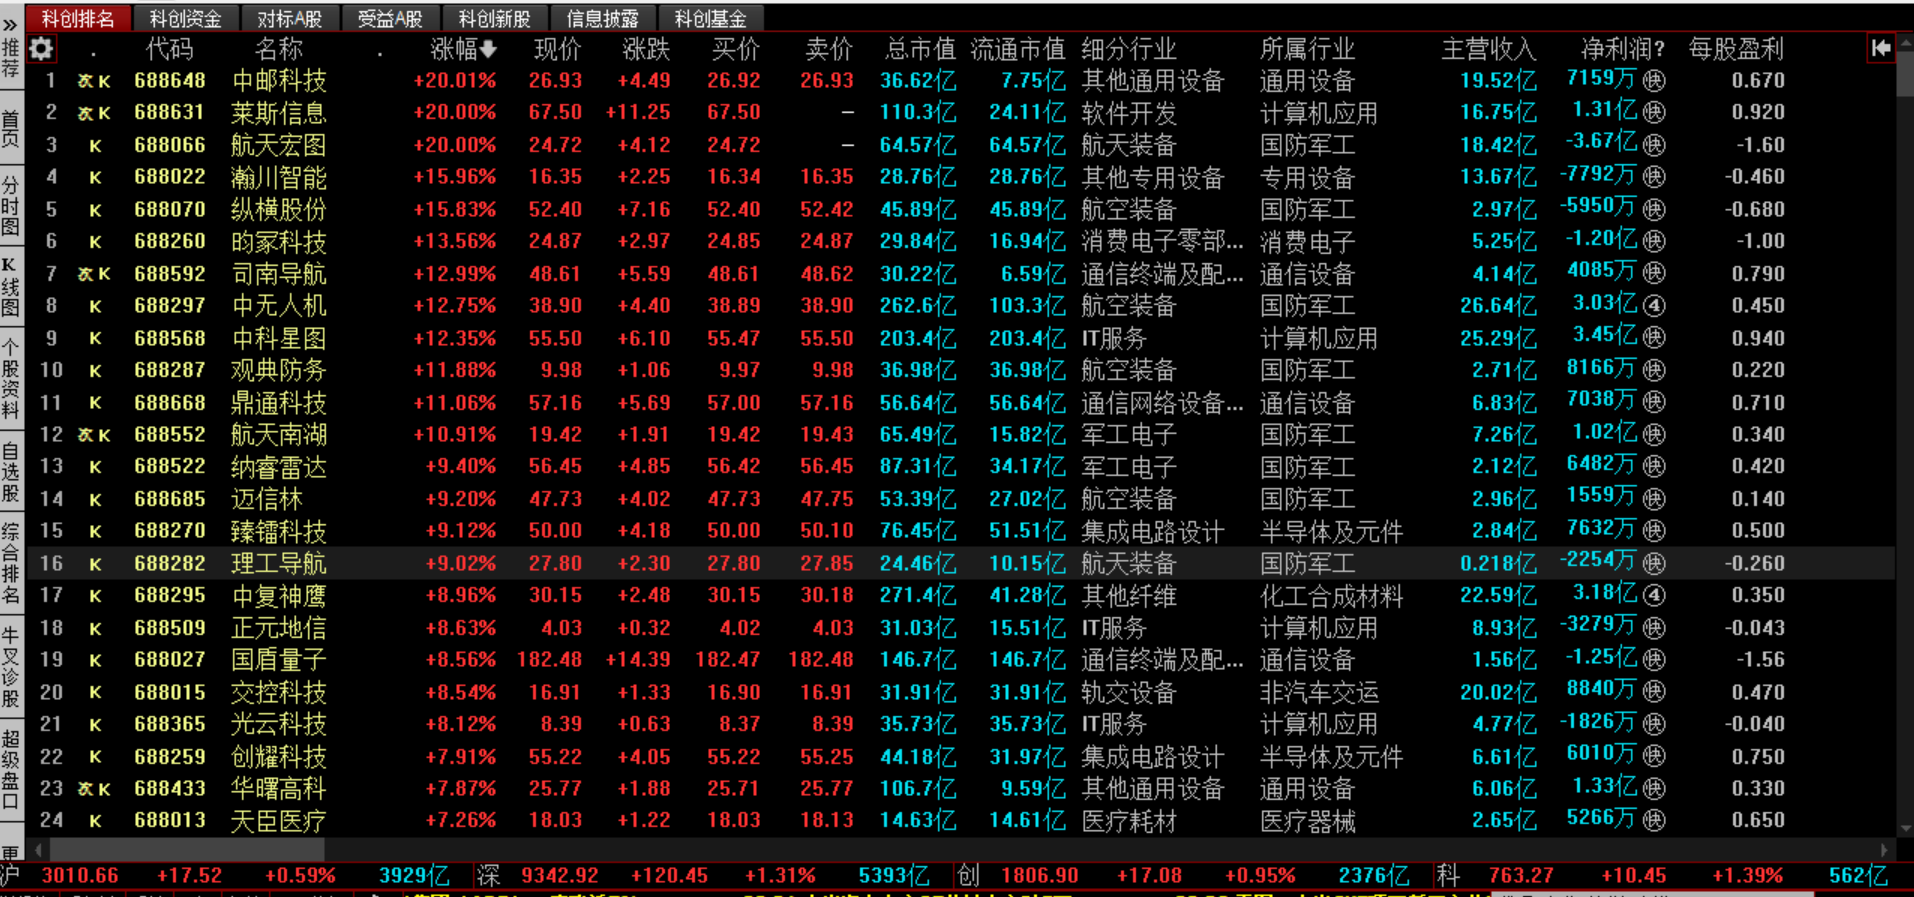Click the 快 badge next to 5266万
This screenshot has width=1914, height=897.
1654,821
